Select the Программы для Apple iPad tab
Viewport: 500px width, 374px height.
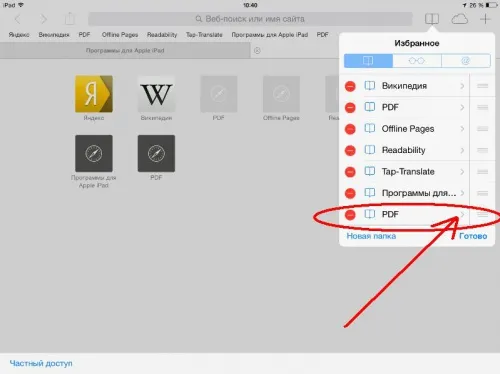[x=125, y=51]
